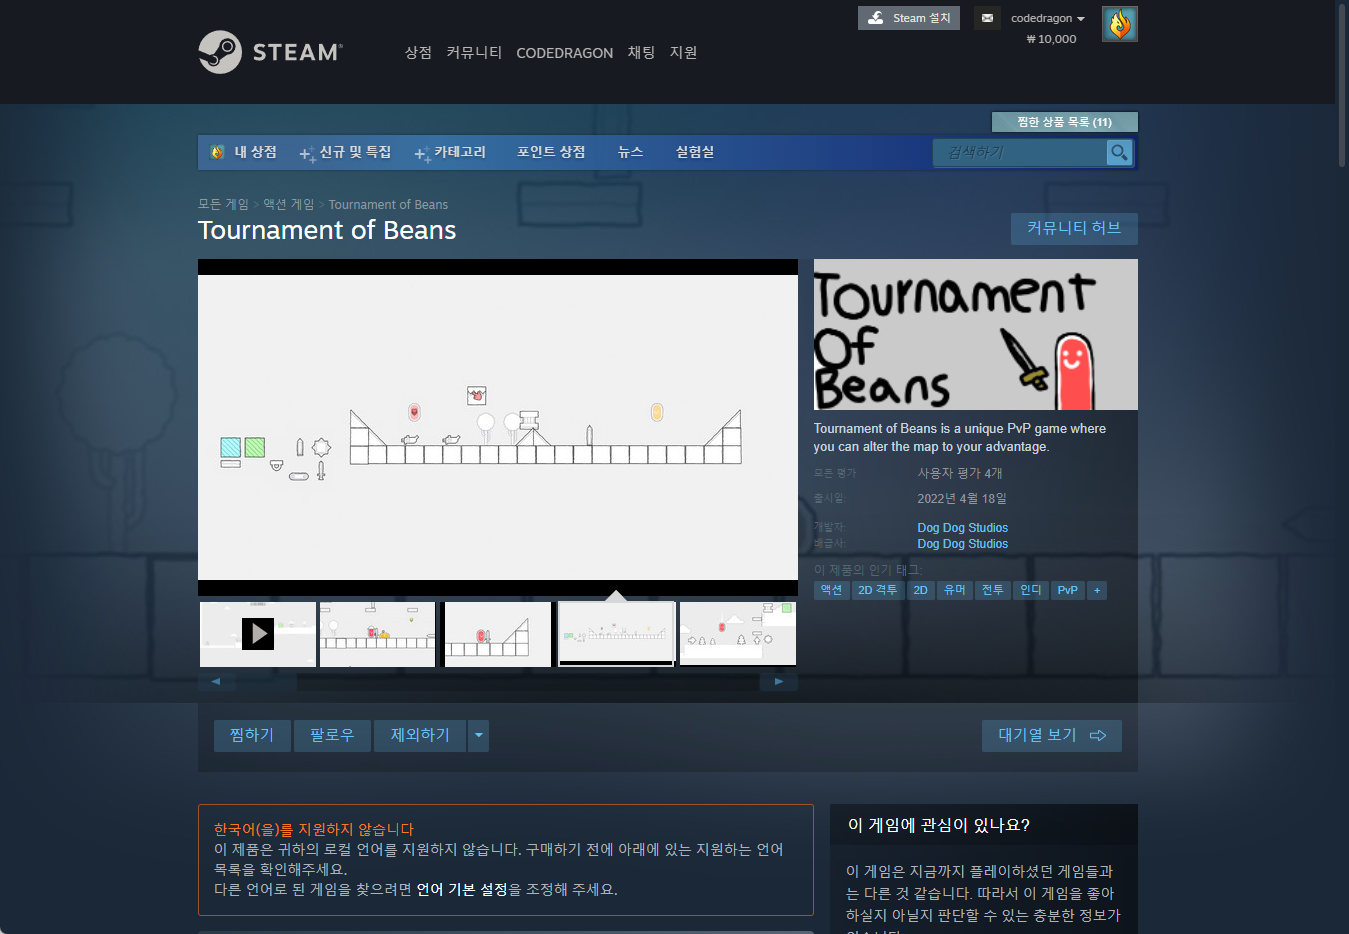The height and width of the screenshot is (934, 1349).
Task: Open the mail inbox envelope icon
Action: pyautogui.click(x=987, y=18)
